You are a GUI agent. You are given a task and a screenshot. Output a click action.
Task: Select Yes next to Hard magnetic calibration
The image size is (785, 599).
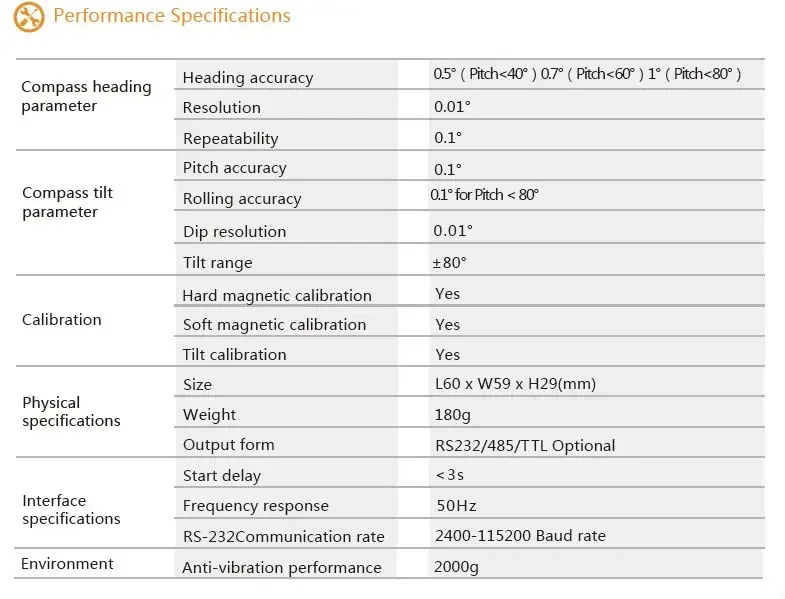point(447,293)
